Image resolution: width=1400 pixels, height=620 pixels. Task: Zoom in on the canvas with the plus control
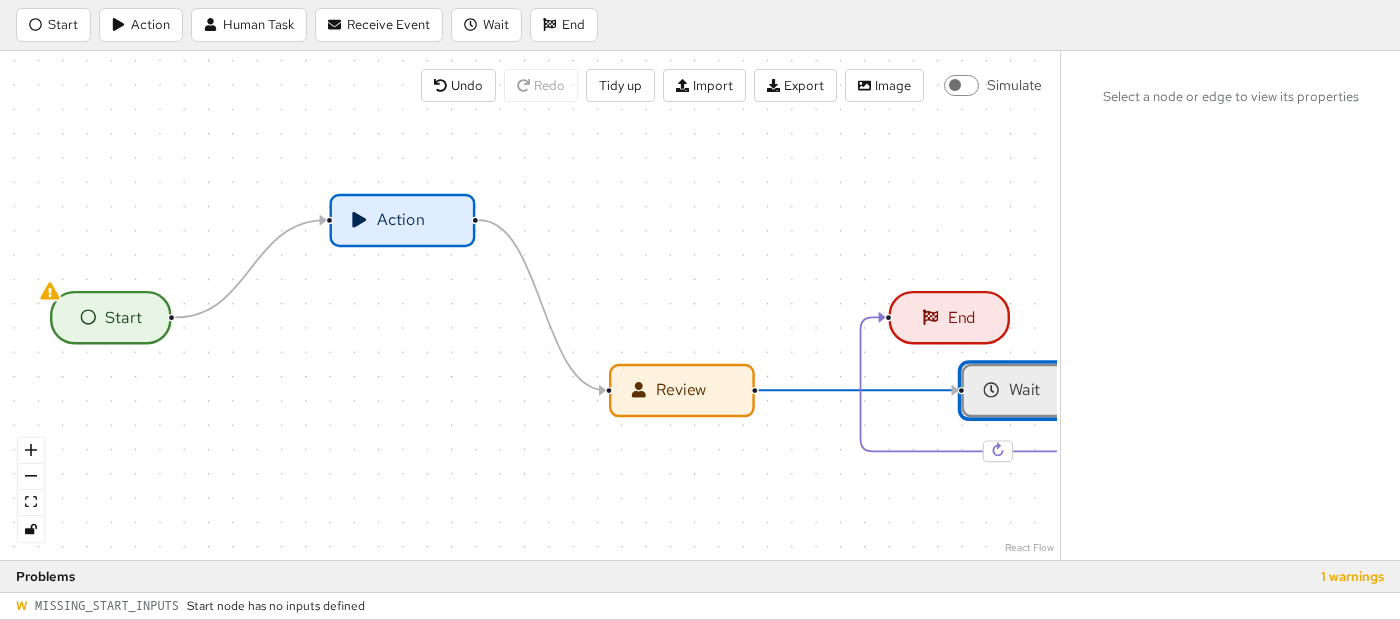pyautogui.click(x=31, y=450)
